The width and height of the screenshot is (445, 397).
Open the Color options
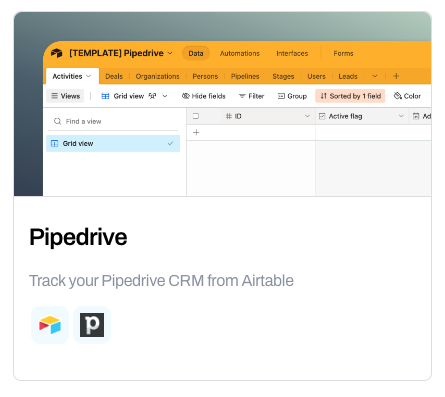407,96
